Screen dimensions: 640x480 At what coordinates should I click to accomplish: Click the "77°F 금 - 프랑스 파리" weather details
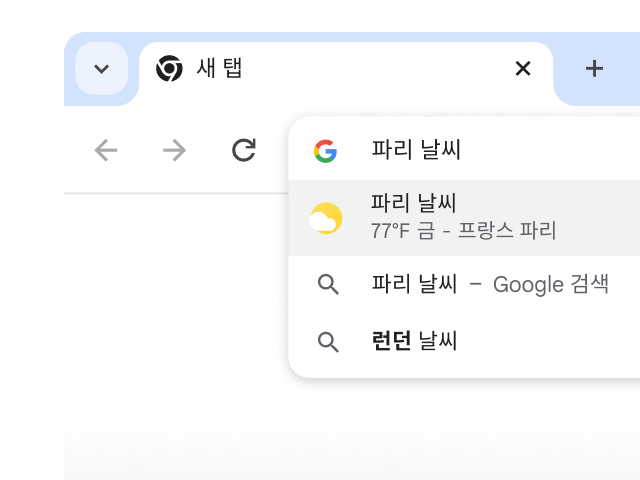(463, 231)
